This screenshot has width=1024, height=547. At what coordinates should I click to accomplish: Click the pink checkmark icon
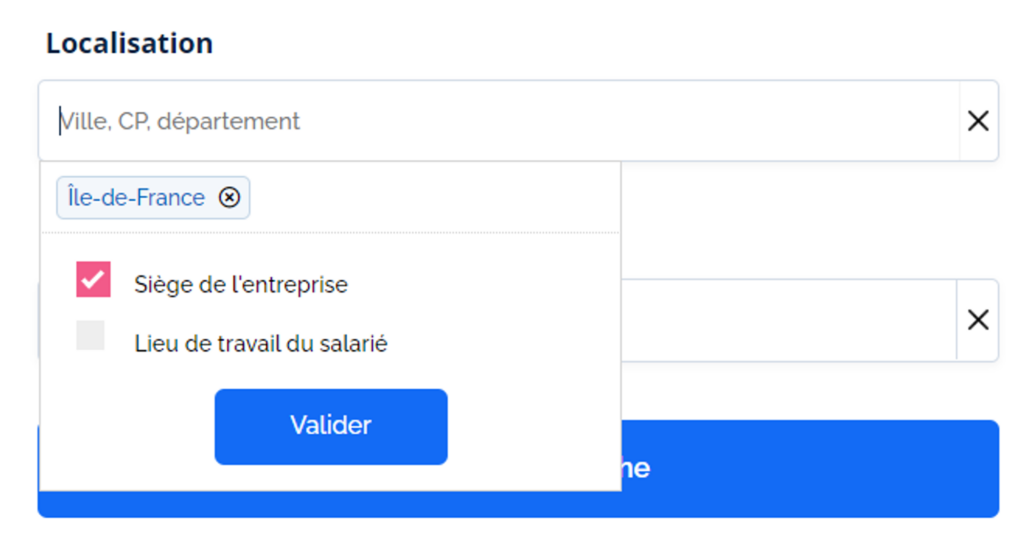93,279
